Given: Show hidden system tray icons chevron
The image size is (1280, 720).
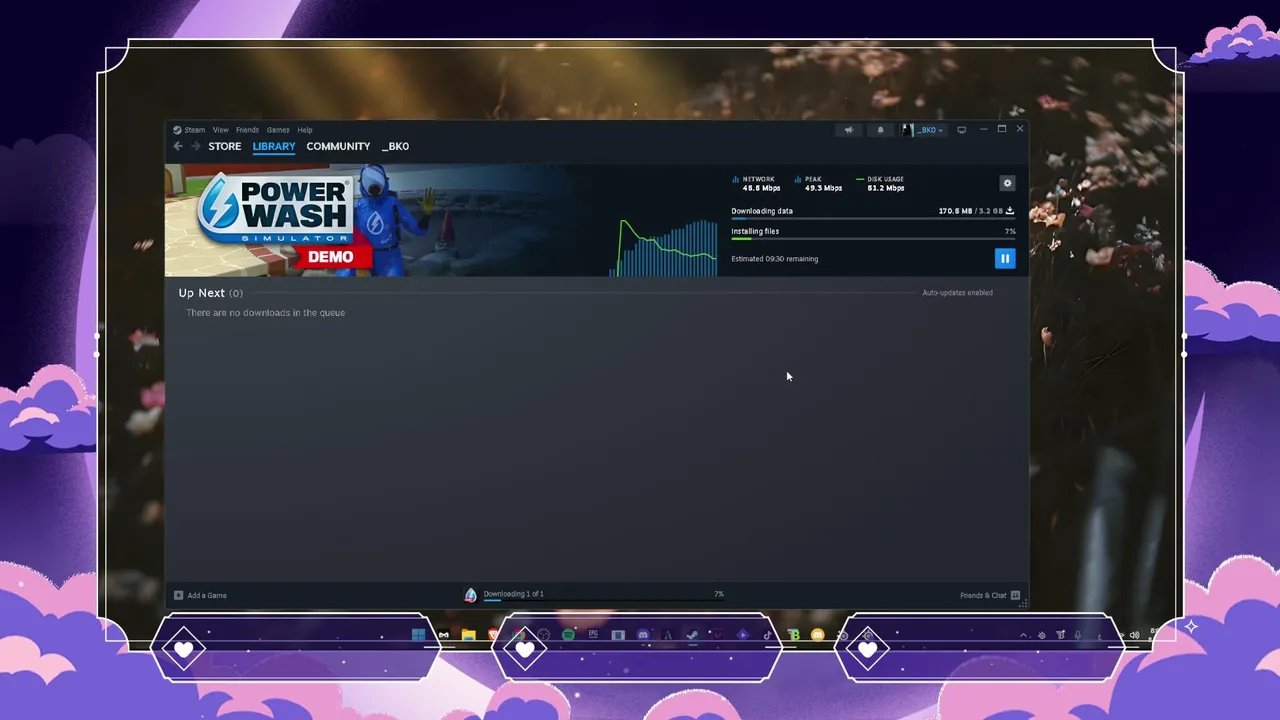Looking at the screenshot, I should tap(1023, 635).
